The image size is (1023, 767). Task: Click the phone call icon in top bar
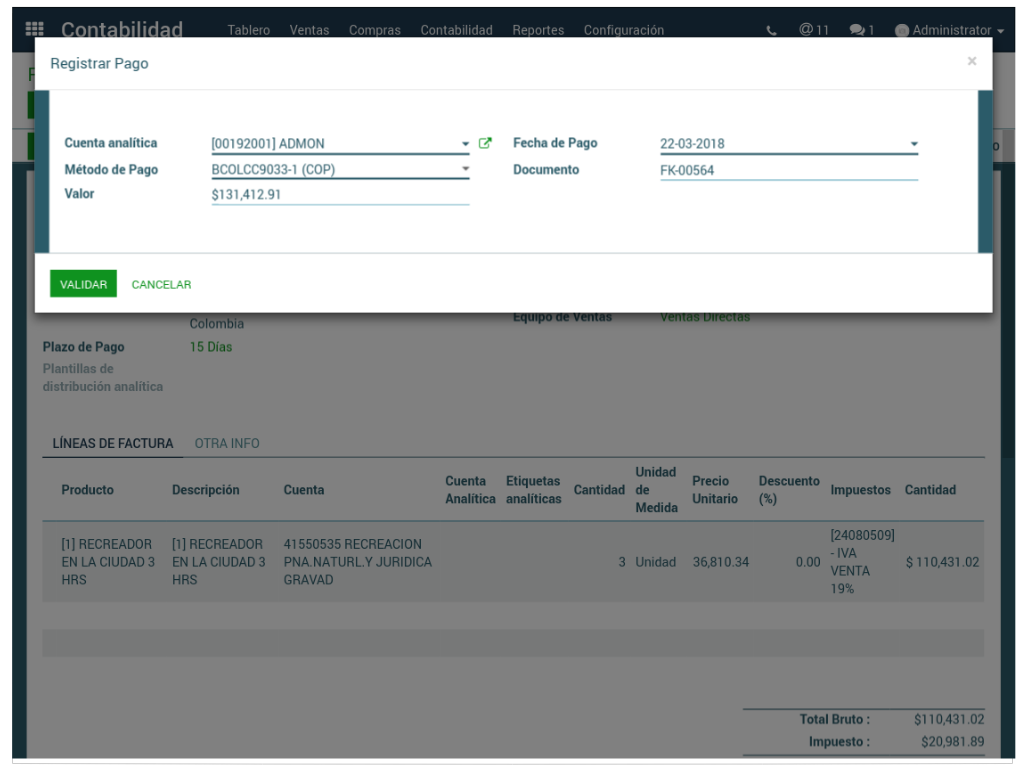[x=771, y=31]
